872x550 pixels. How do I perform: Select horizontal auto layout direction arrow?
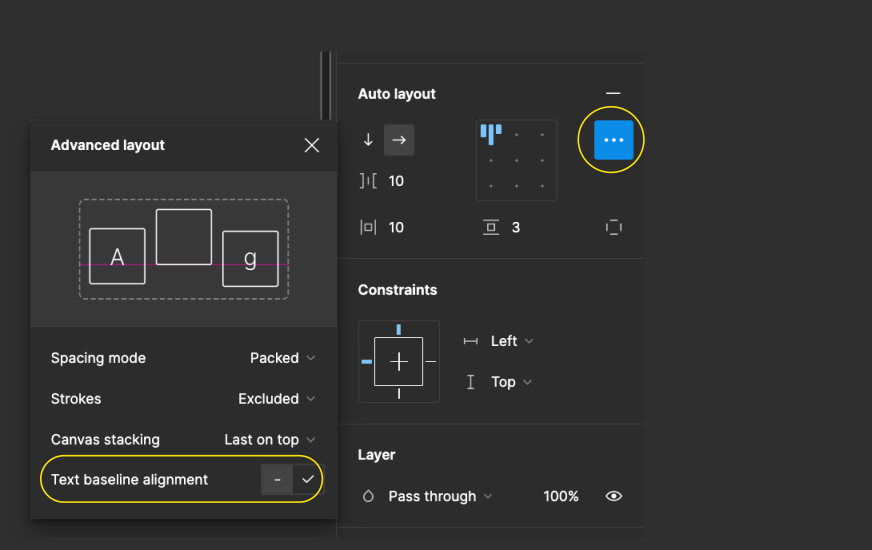point(399,140)
